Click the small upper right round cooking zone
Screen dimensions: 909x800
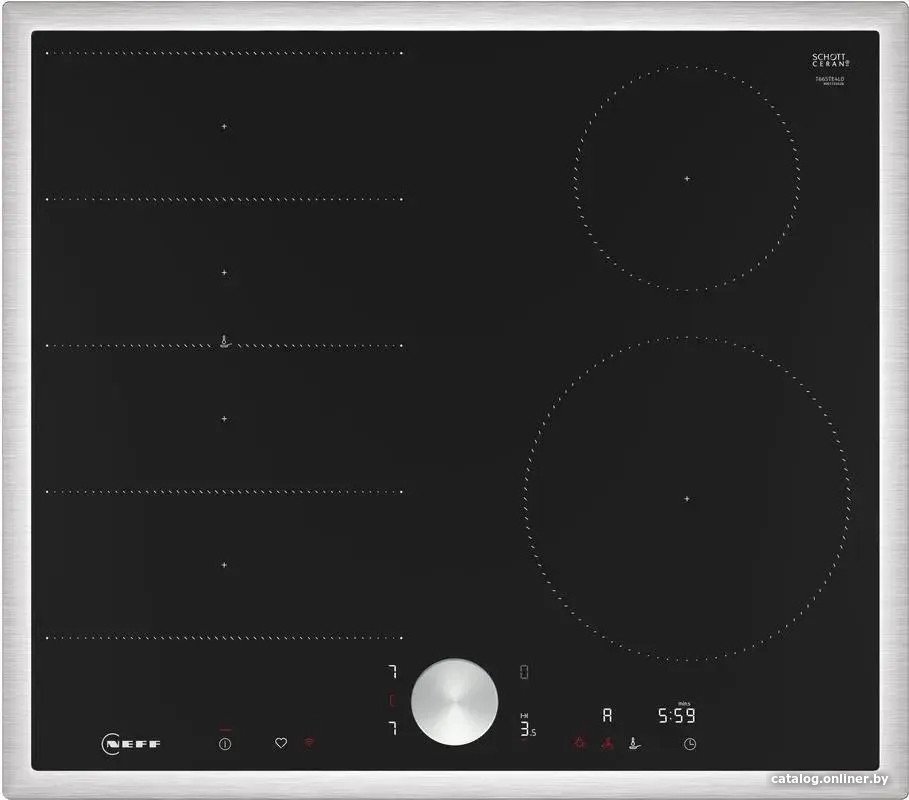(687, 178)
